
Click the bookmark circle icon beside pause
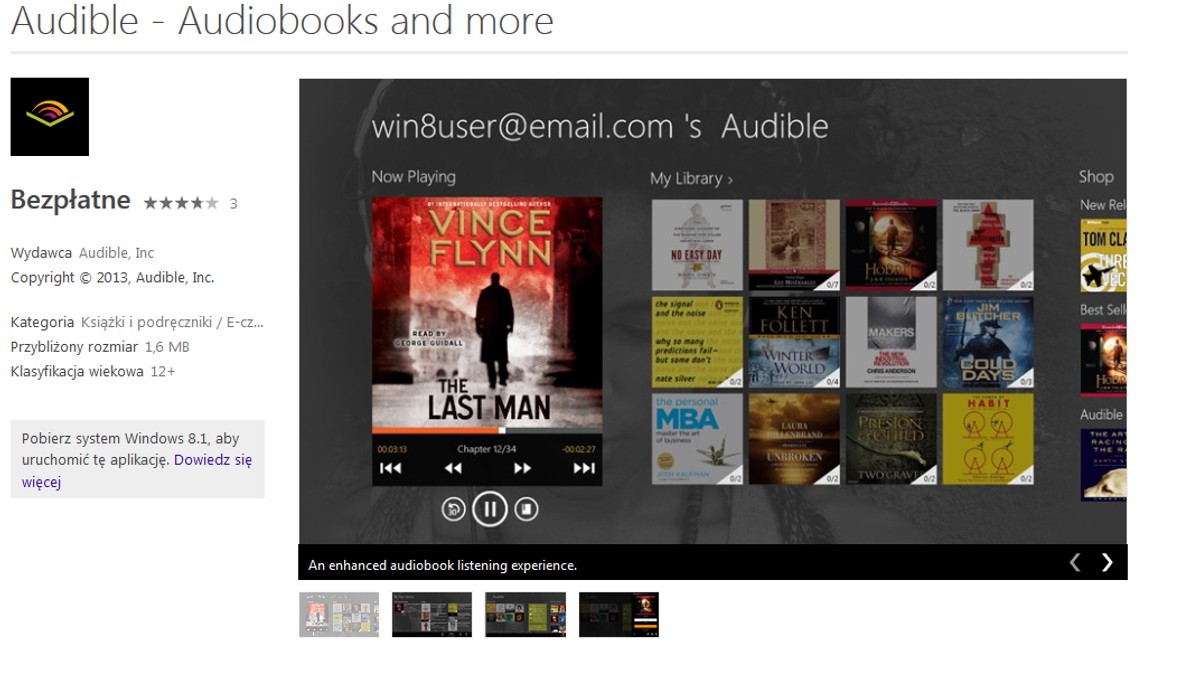pos(526,509)
